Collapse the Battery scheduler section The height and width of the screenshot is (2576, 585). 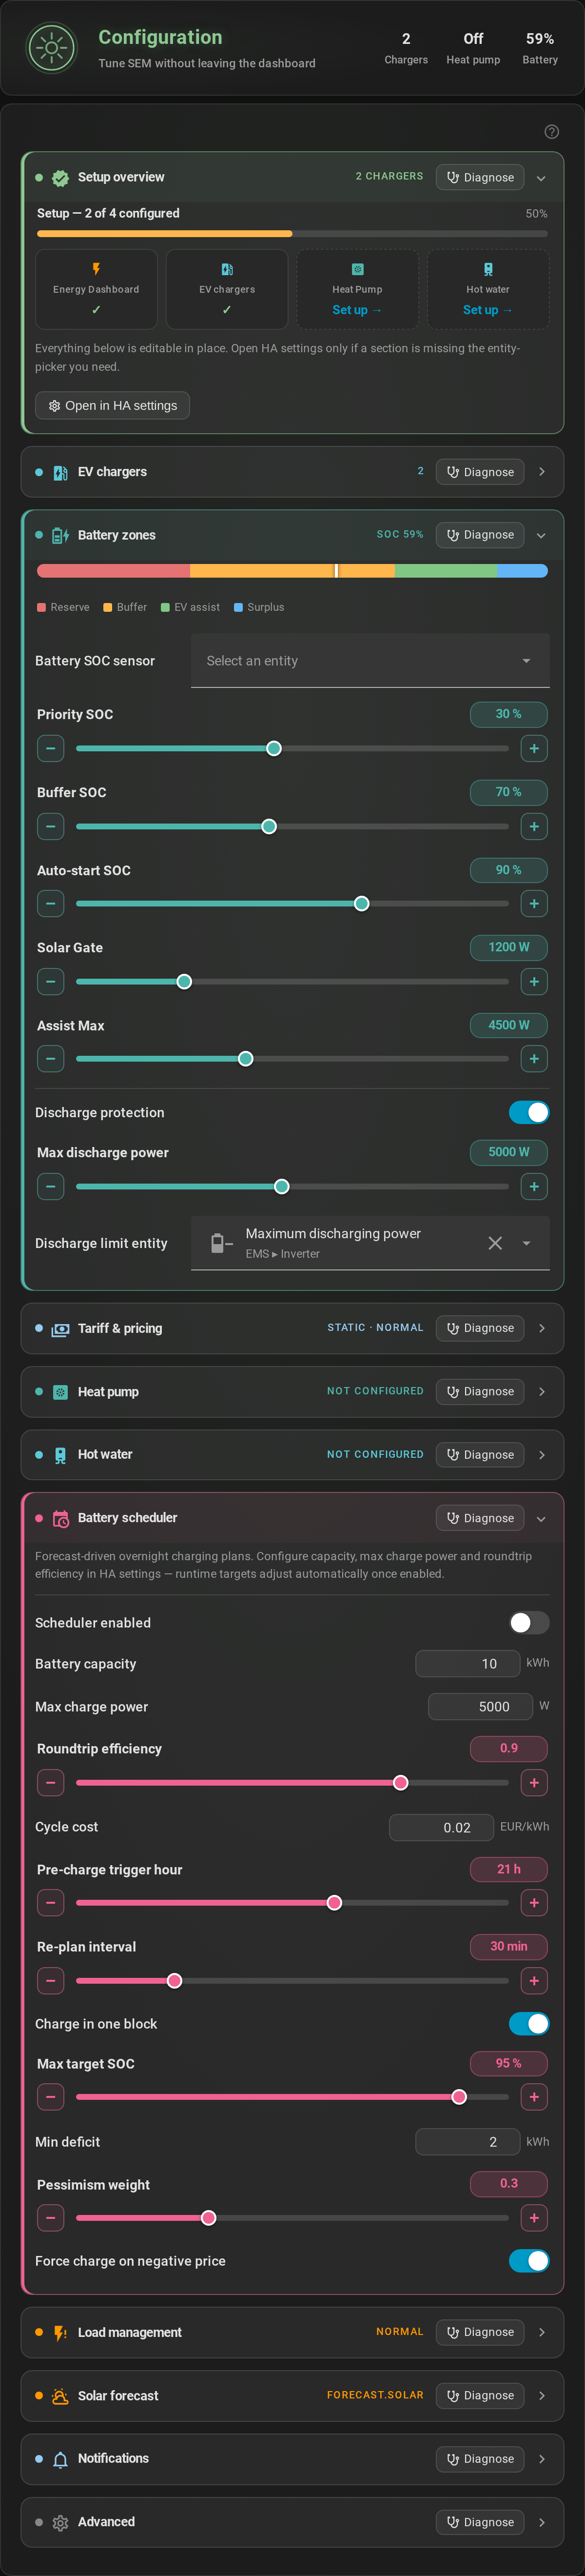pyautogui.click(x=541, y=1518)
